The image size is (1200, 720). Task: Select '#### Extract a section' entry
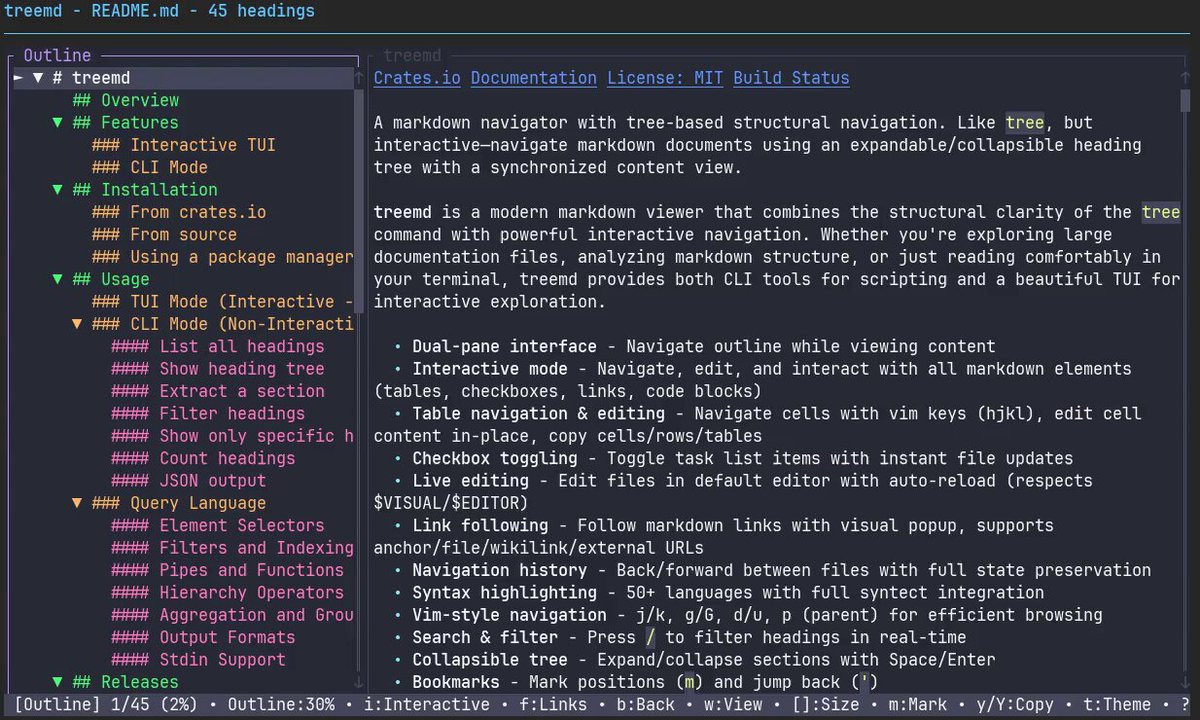tap(218, 391)
